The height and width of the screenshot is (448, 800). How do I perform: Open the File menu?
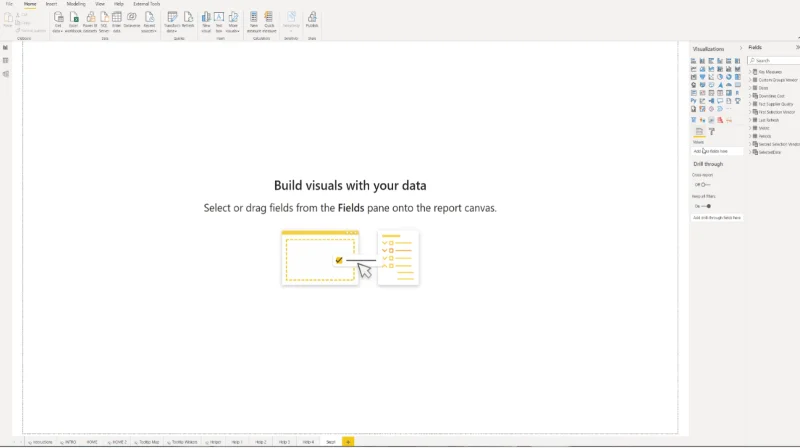9,4
